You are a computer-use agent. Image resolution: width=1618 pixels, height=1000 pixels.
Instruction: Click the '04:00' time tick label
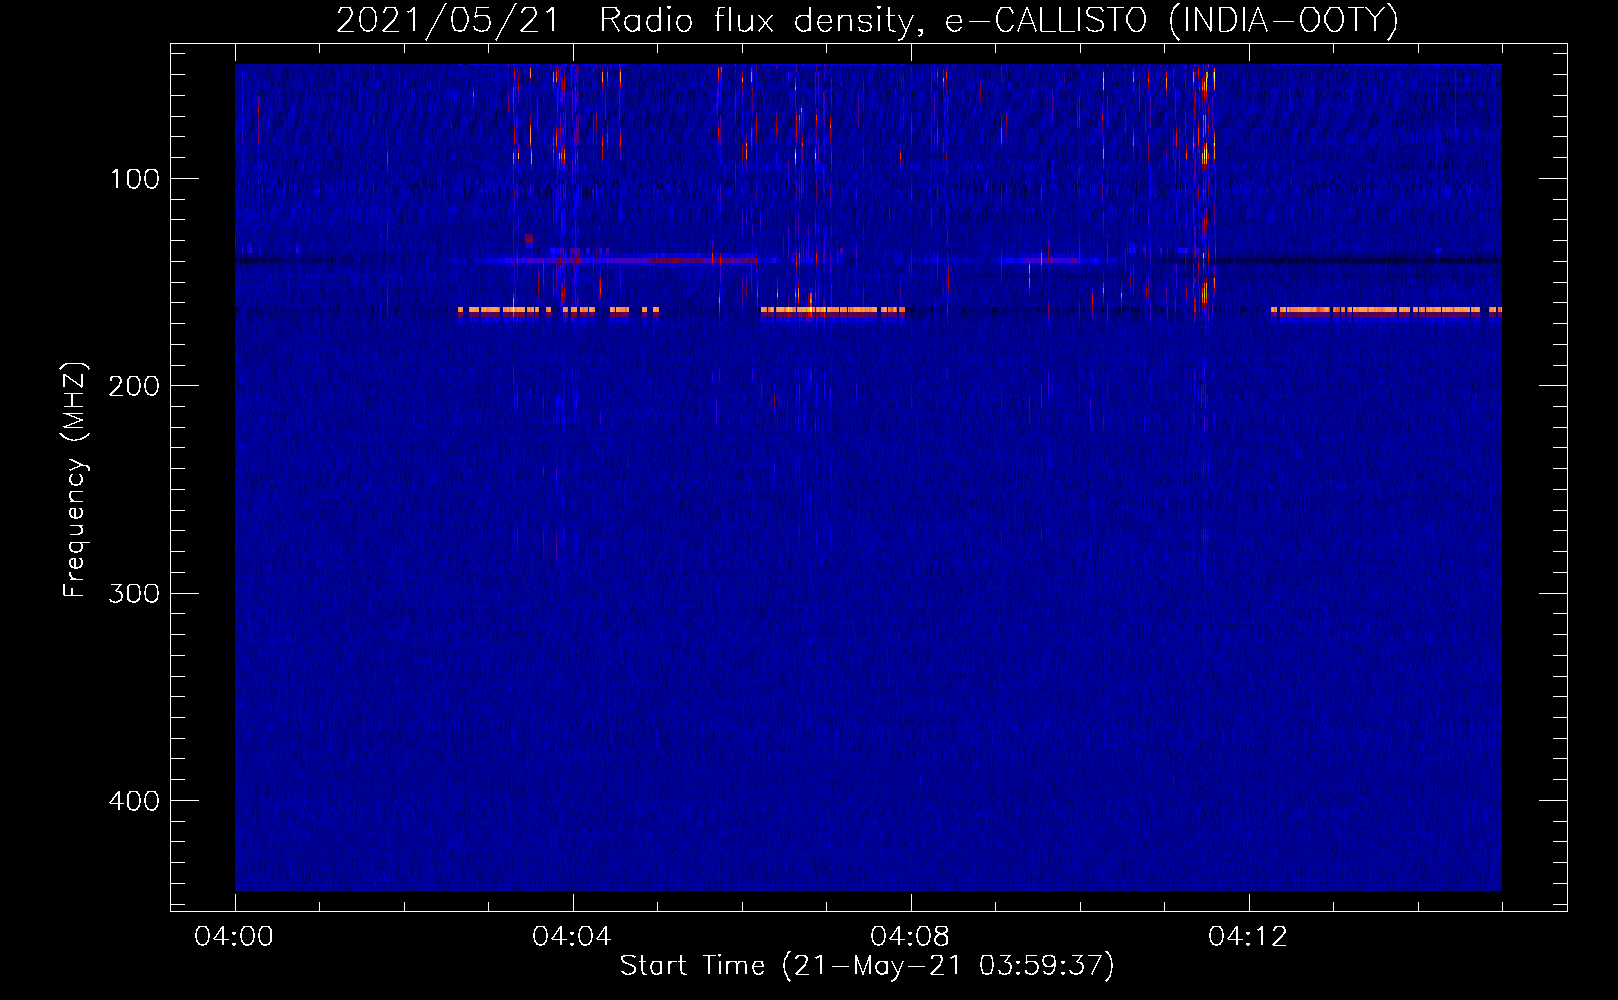(234, 937)
